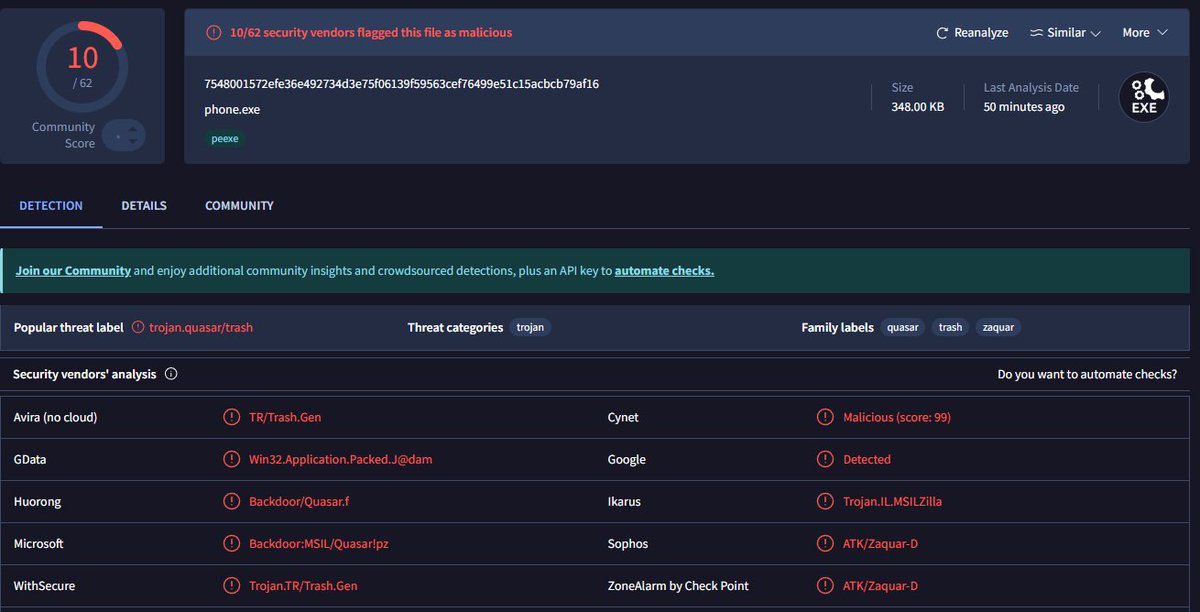Viewport: 1200px width, 612px height.
Task: Click the Malicious (score: 99) result text
Action: [897, 417]
